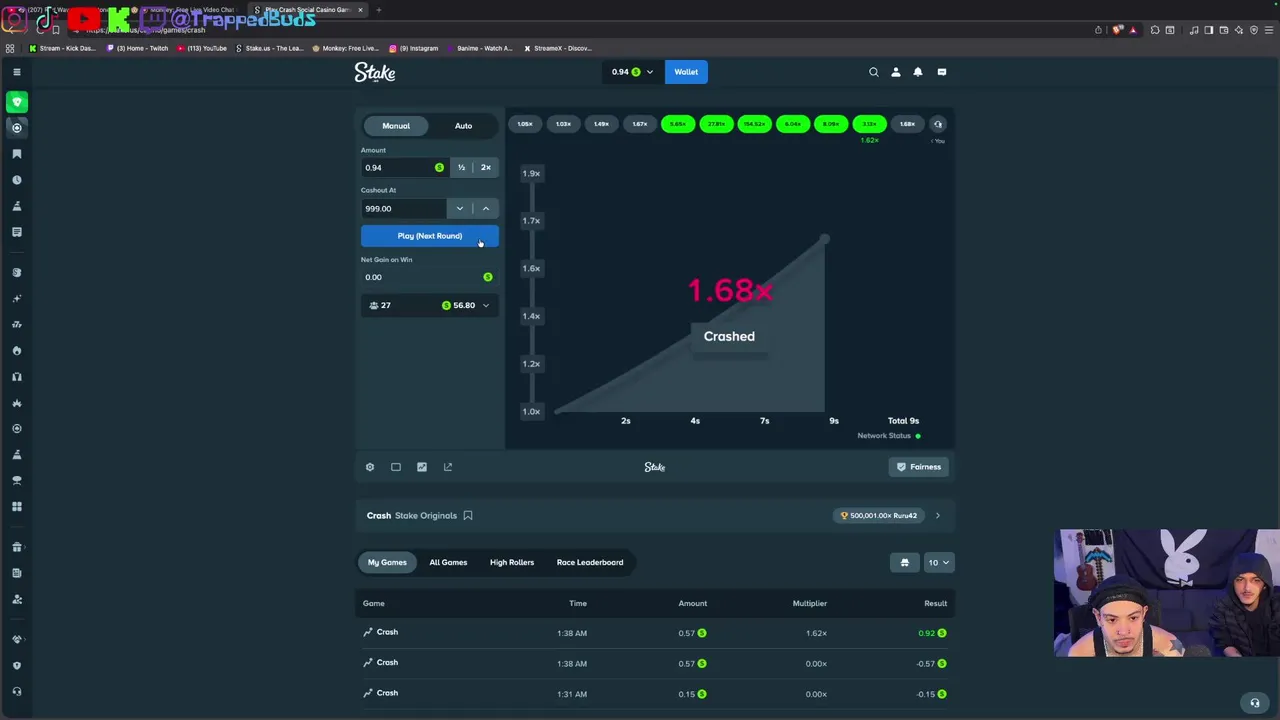The image size is (1280, 720).
Task: Open the 27.81× result pill
Action: pyautogui.click(x=716, y=124)
